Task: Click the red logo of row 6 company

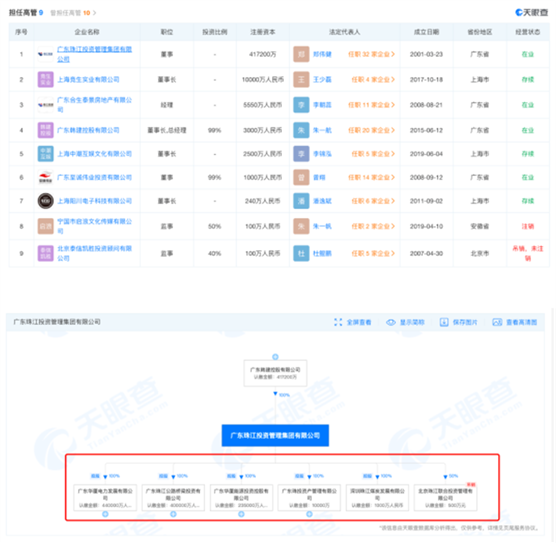Action: 46,177
